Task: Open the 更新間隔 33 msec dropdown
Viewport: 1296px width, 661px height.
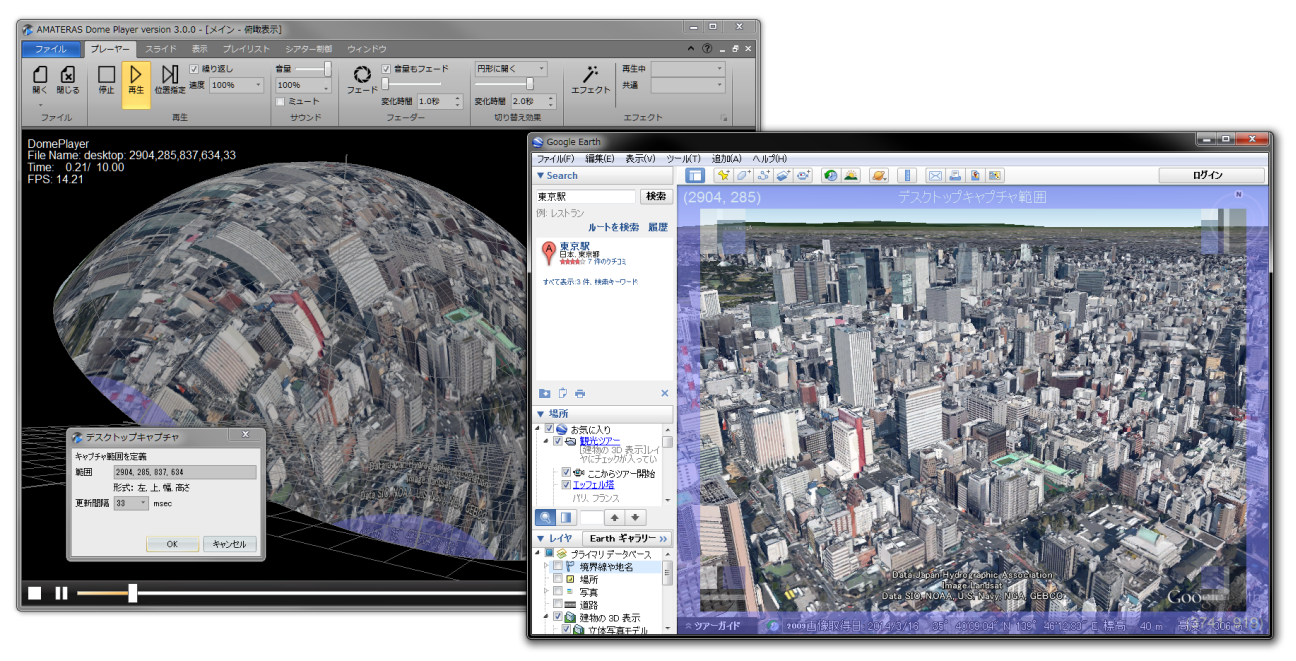Action: coord(131,504)
